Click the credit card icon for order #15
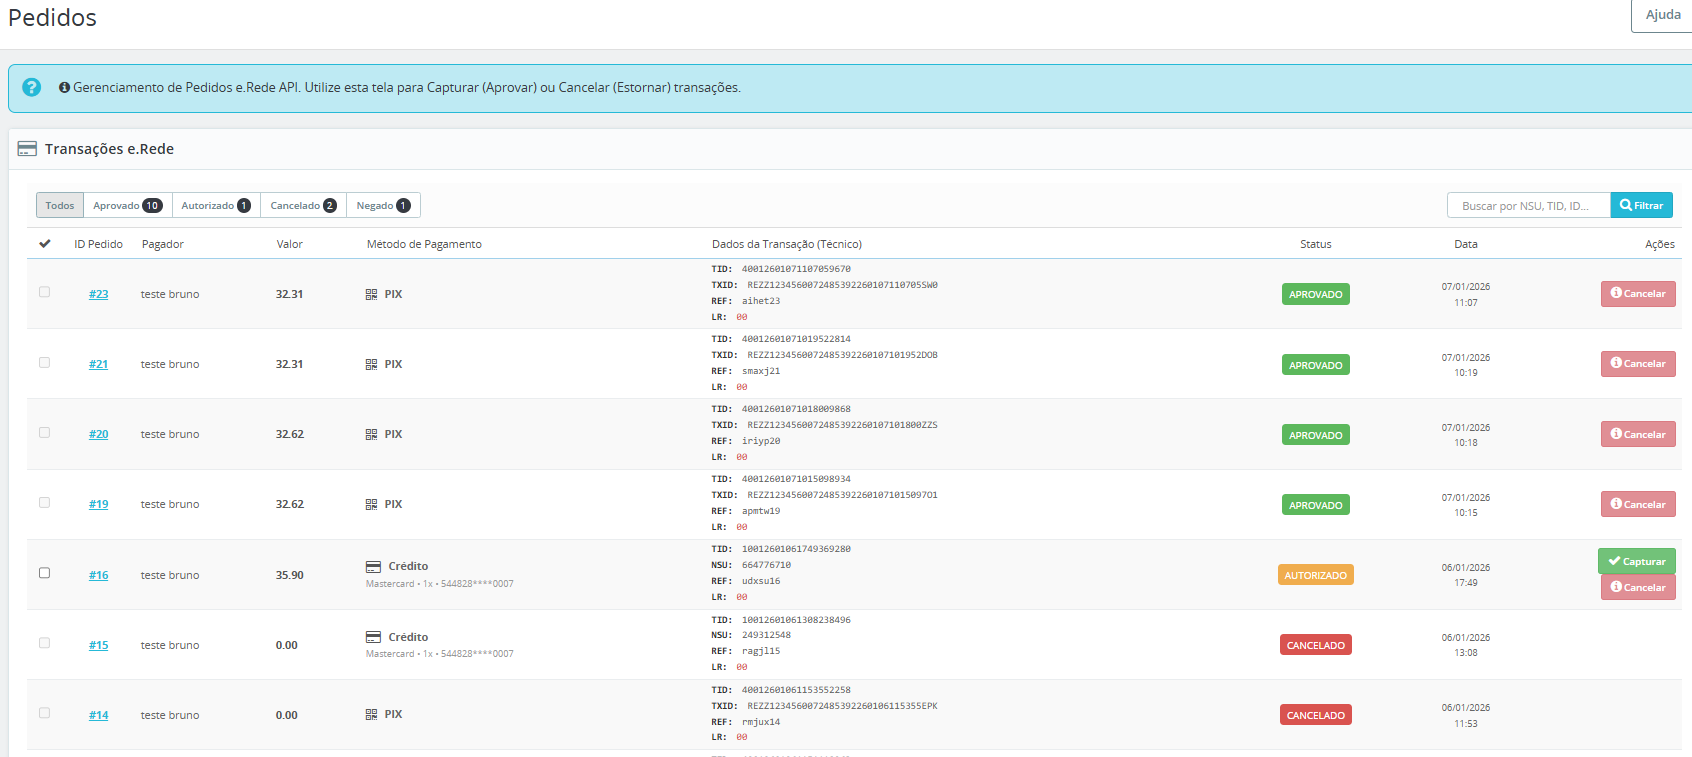This screenshot has height=757, width=1692. (x=373, y=637)
